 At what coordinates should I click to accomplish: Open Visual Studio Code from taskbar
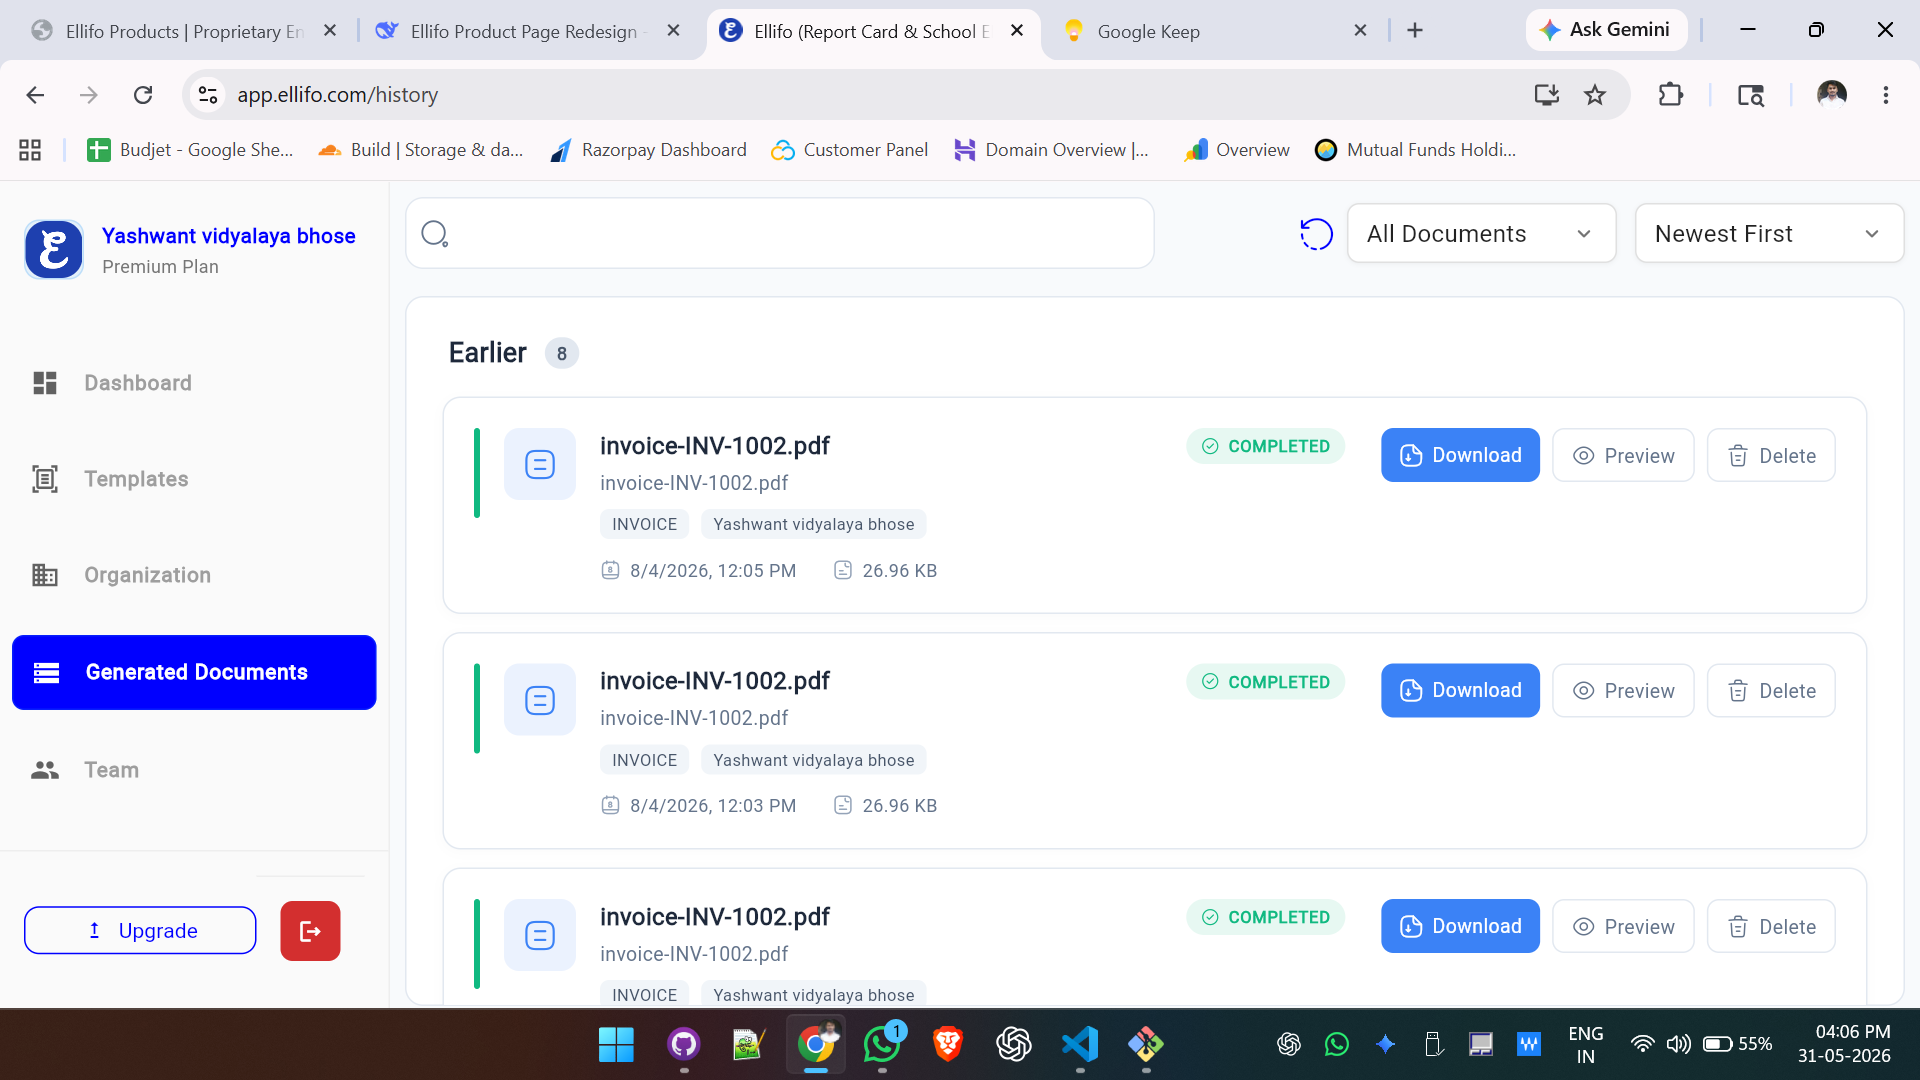point(1080,1045)
